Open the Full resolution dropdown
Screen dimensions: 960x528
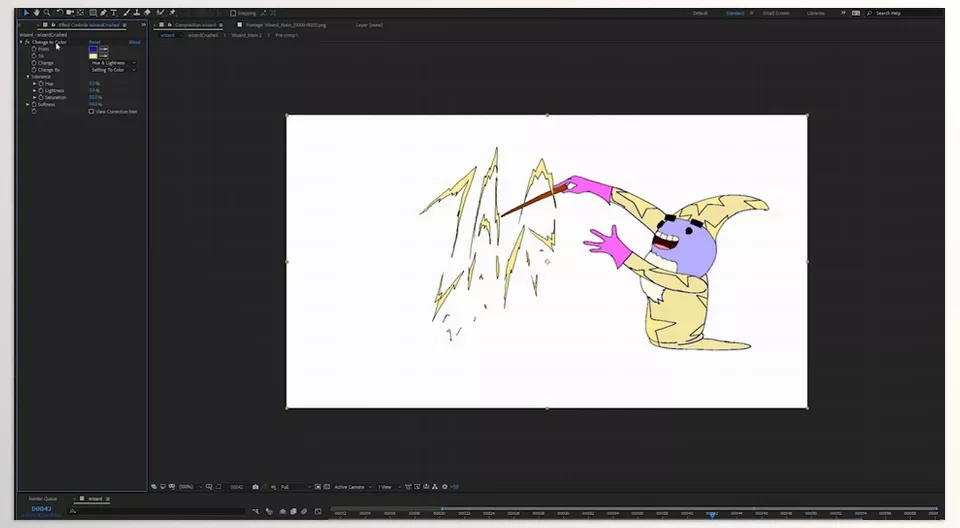pyautogui.click(x=296, y=487)
